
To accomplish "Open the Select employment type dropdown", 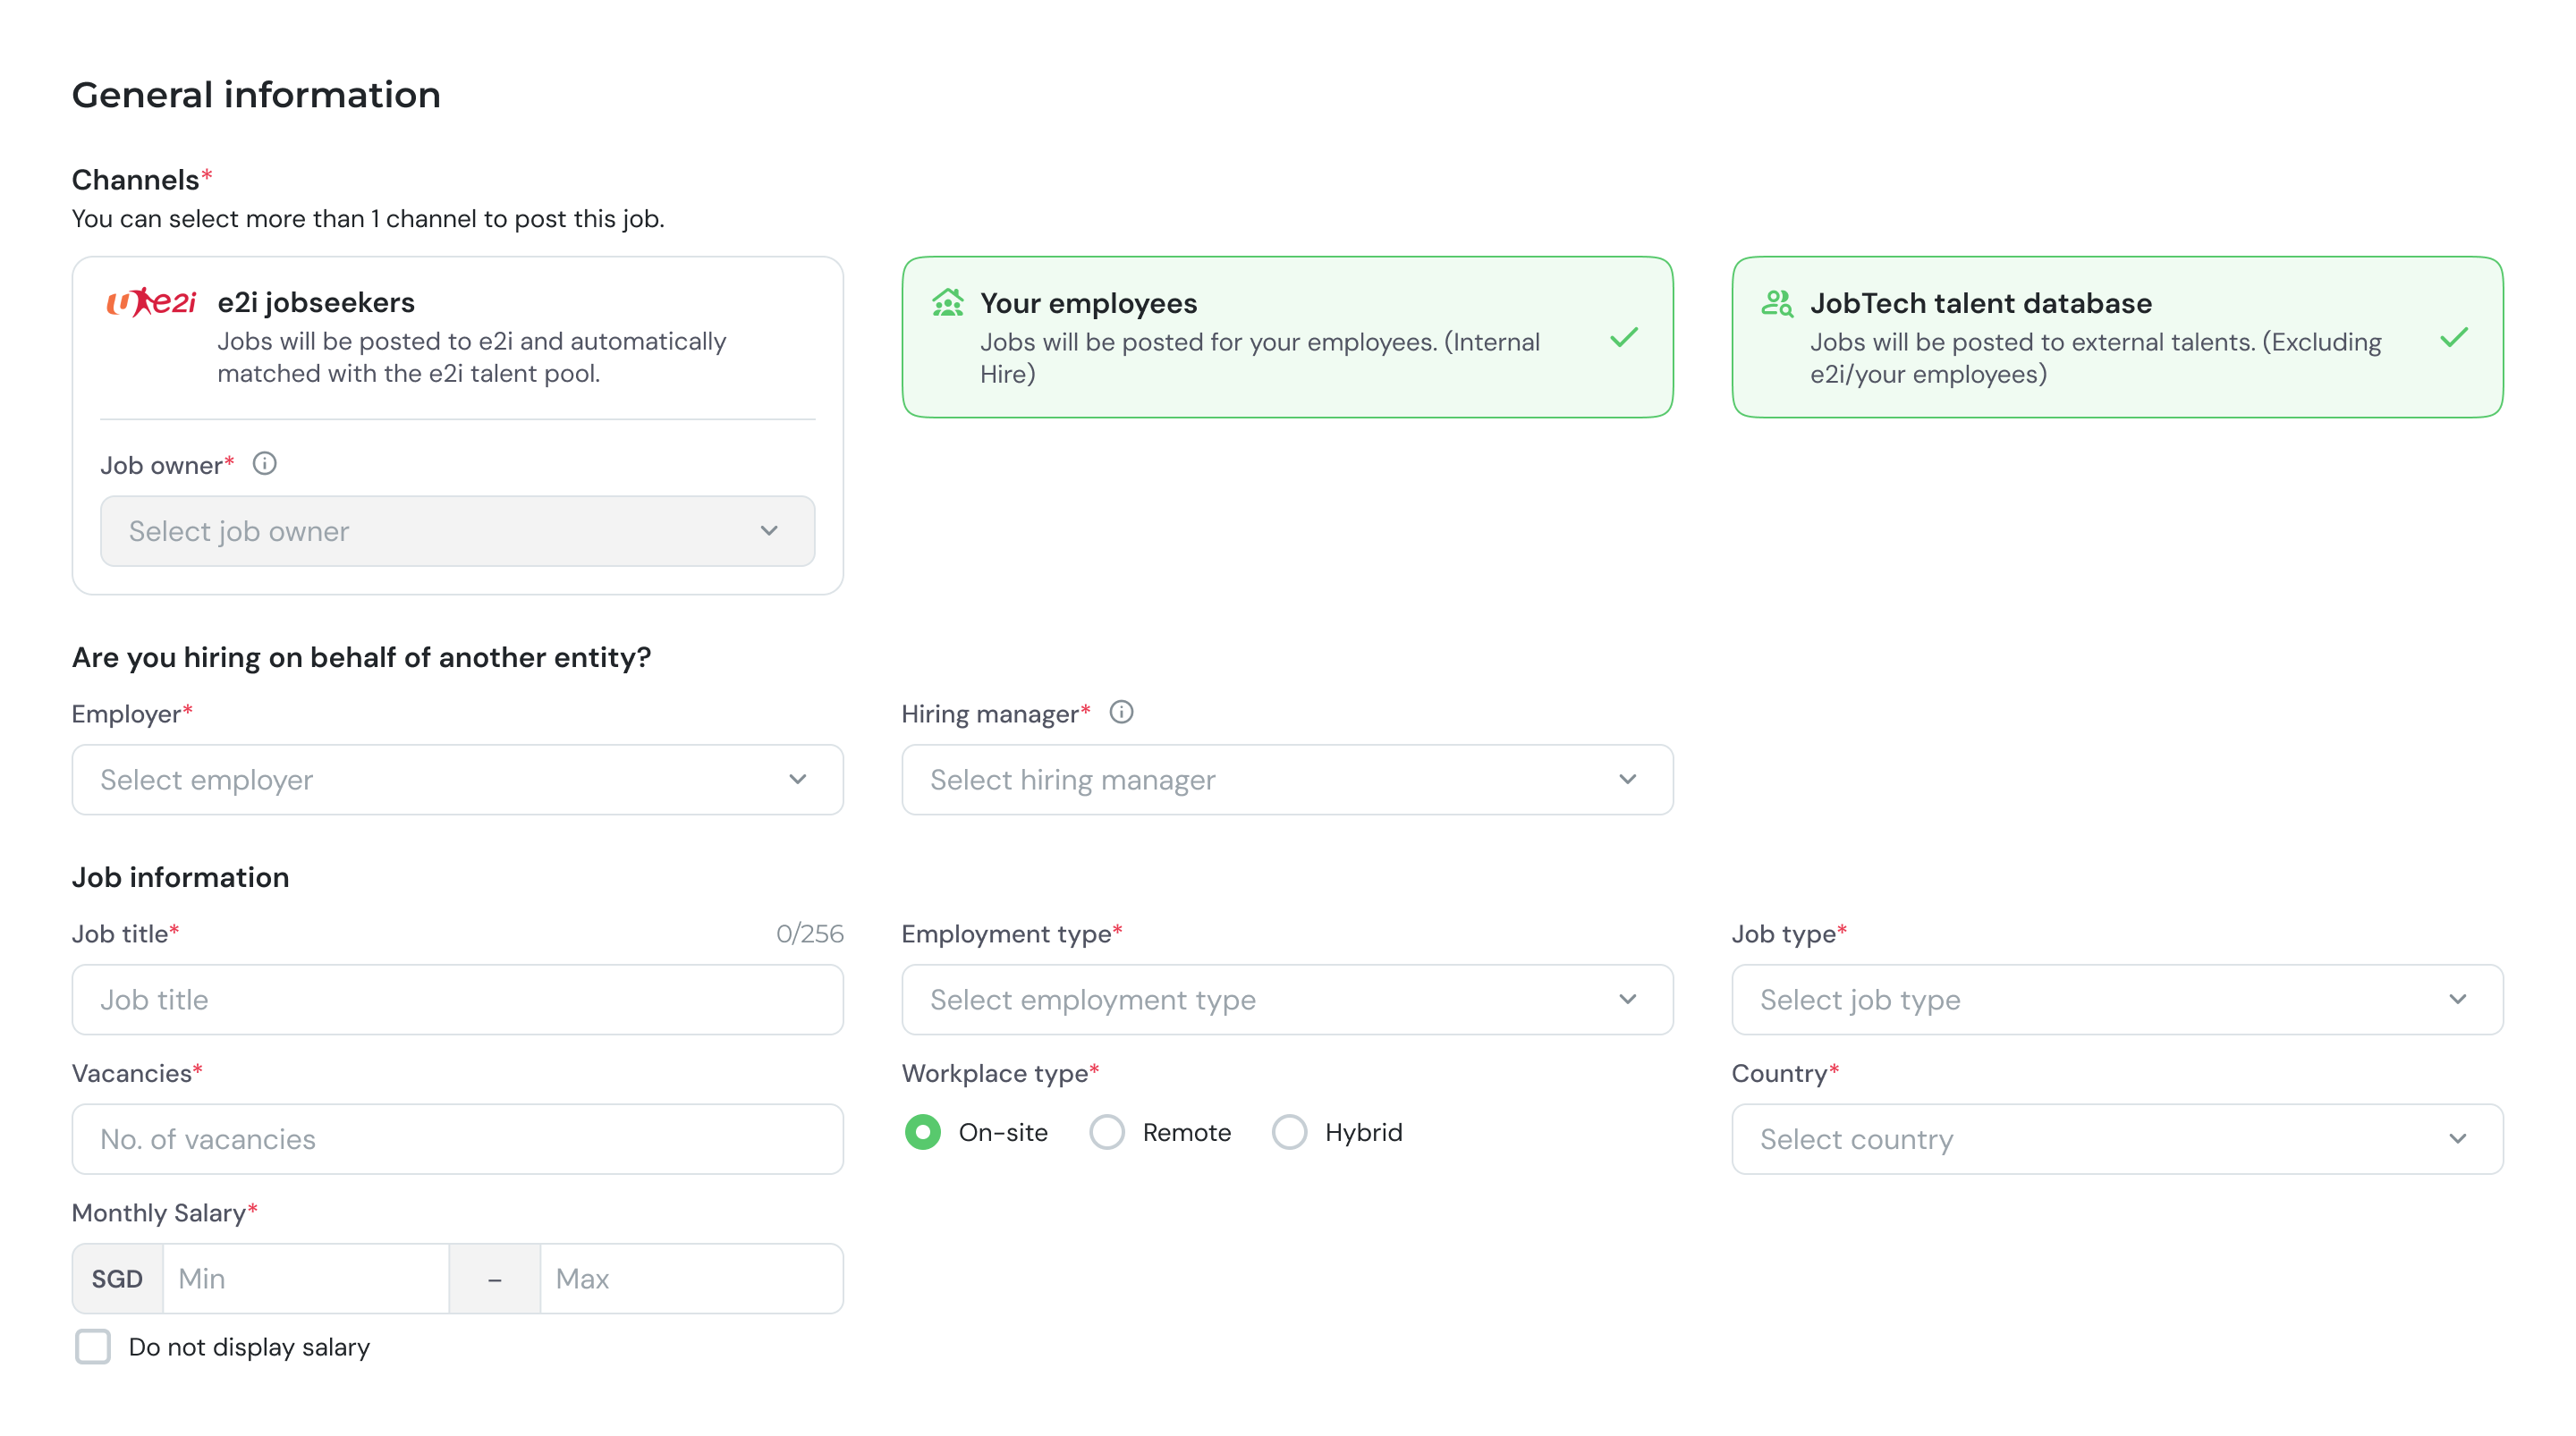I will pos(1287,1000).
